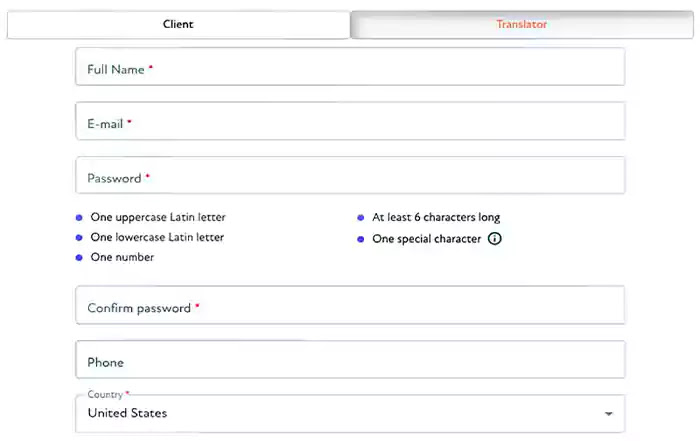
Task: Click the Phone input field
Action: click(350, 360)
